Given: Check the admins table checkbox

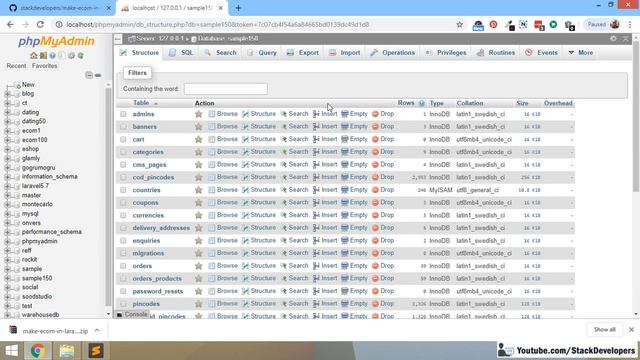Looking at the screenshot, I should tap(123, 114).
